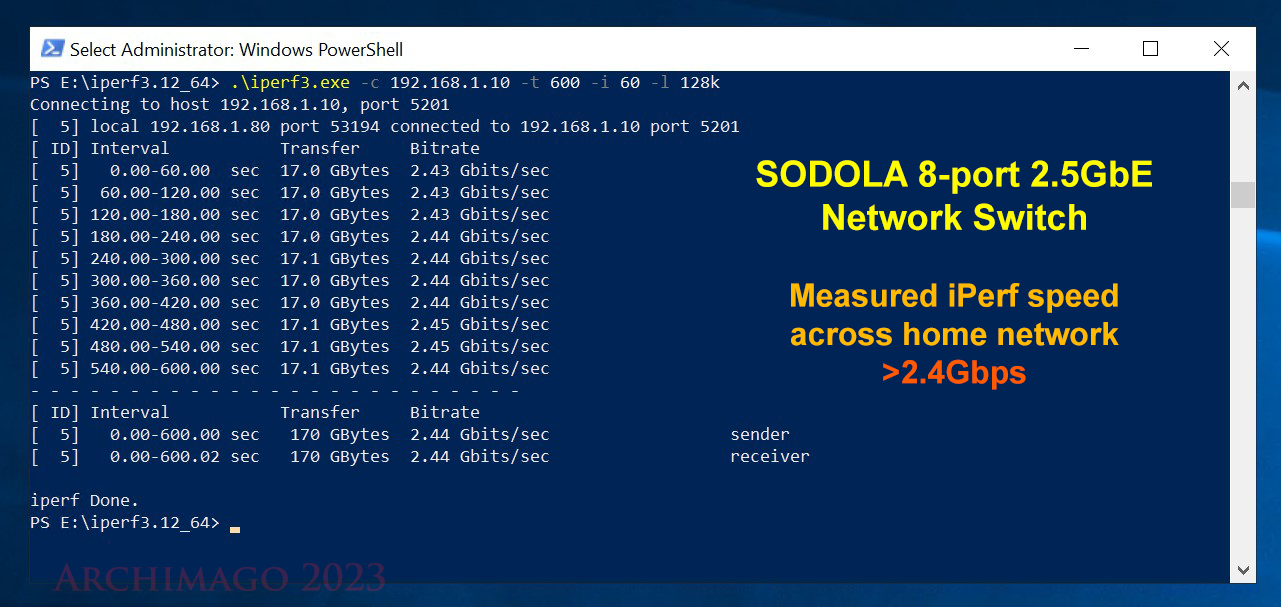The width and height of the screenshot is (1281, 607).
Task: Minimize the PowerShell window
Action: click(1081, 48)
